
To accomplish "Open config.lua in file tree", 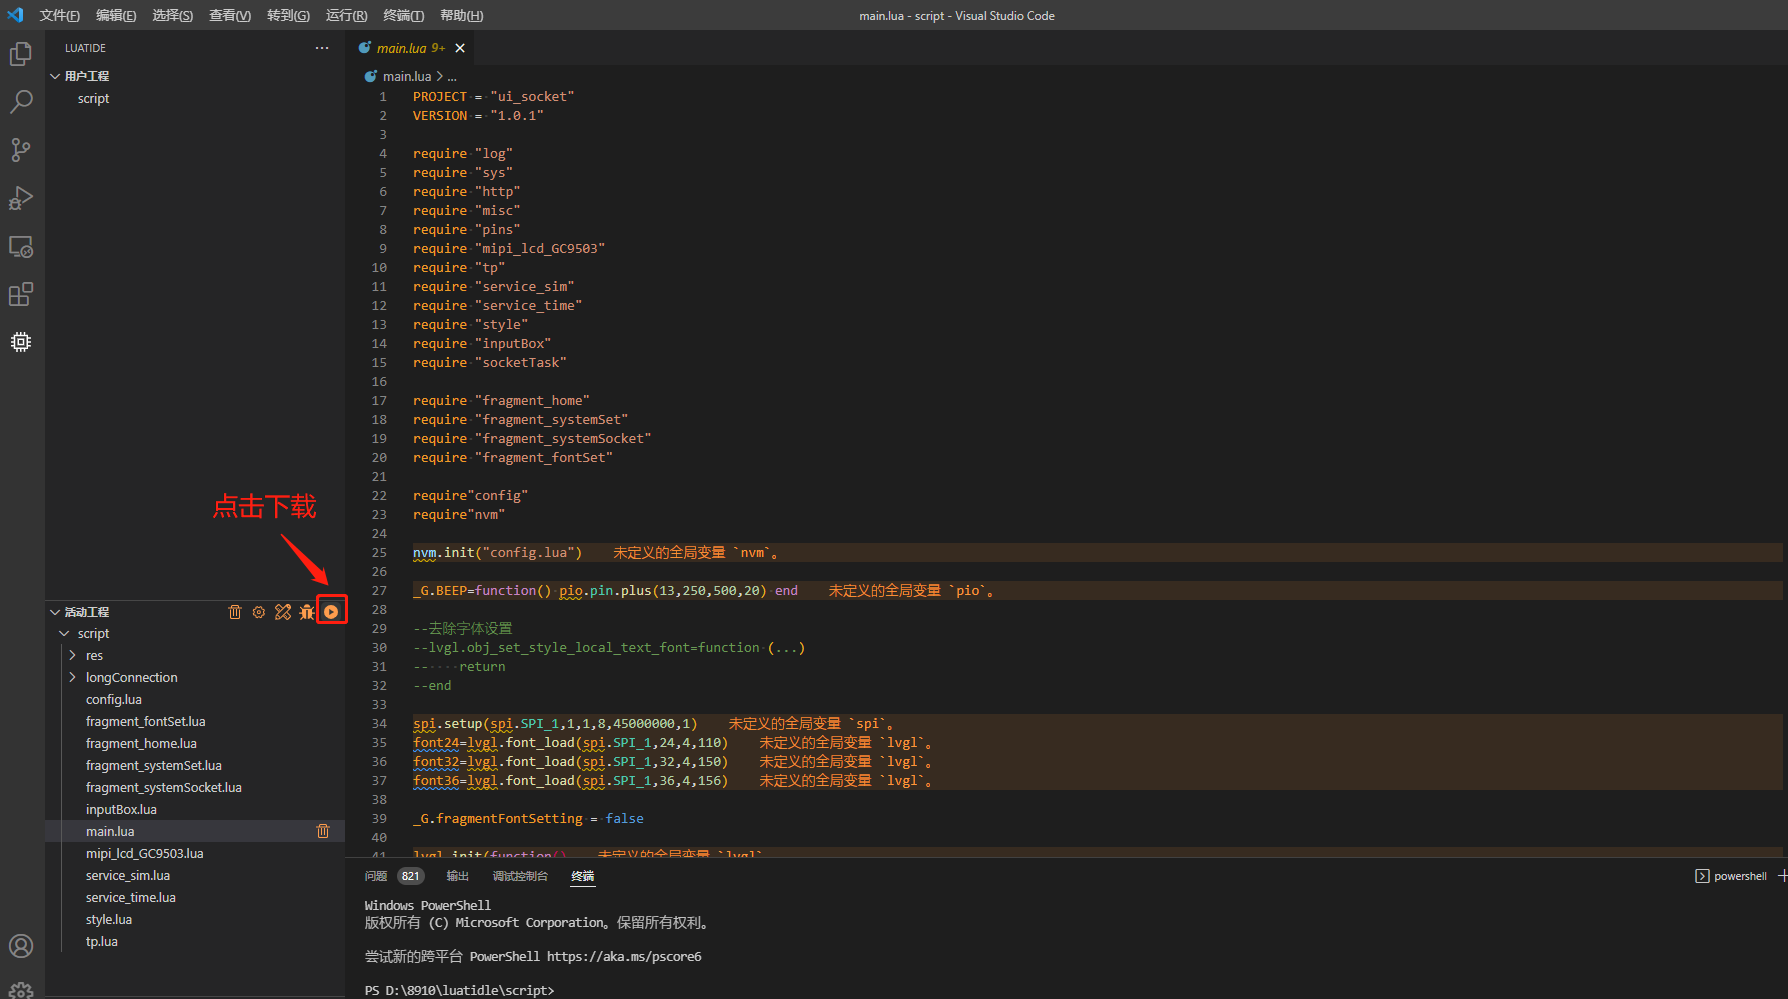I will [114, 699].
